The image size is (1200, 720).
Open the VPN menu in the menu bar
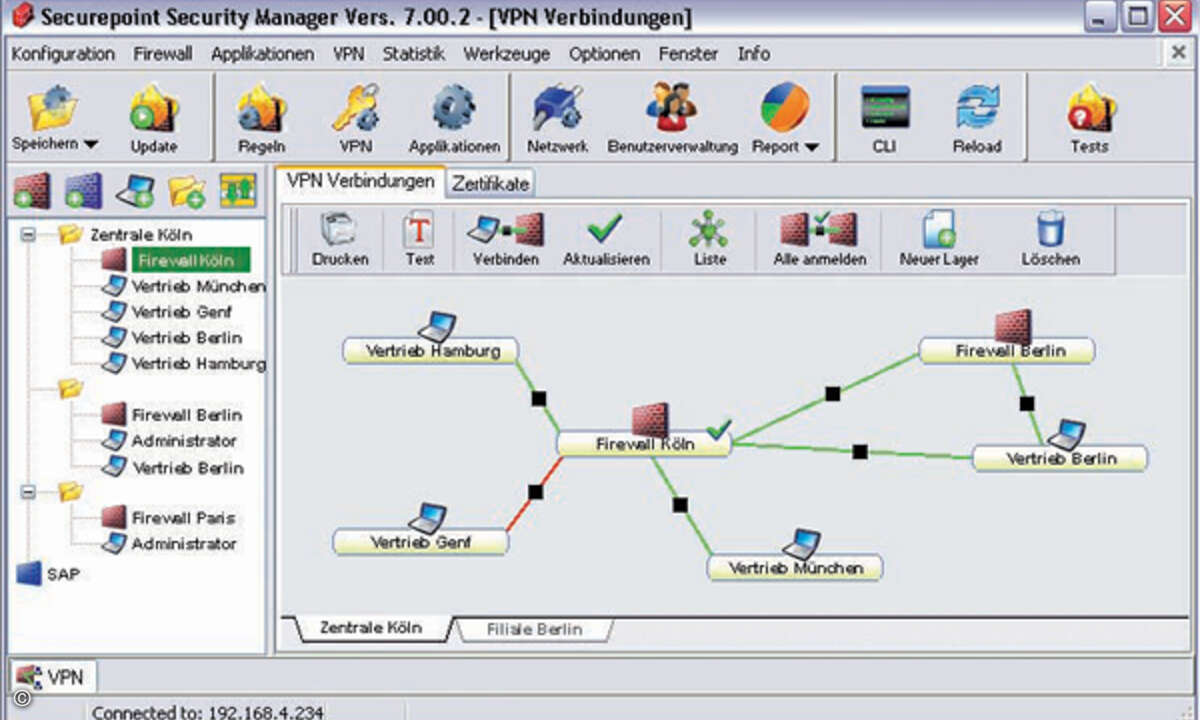point(348,53)
